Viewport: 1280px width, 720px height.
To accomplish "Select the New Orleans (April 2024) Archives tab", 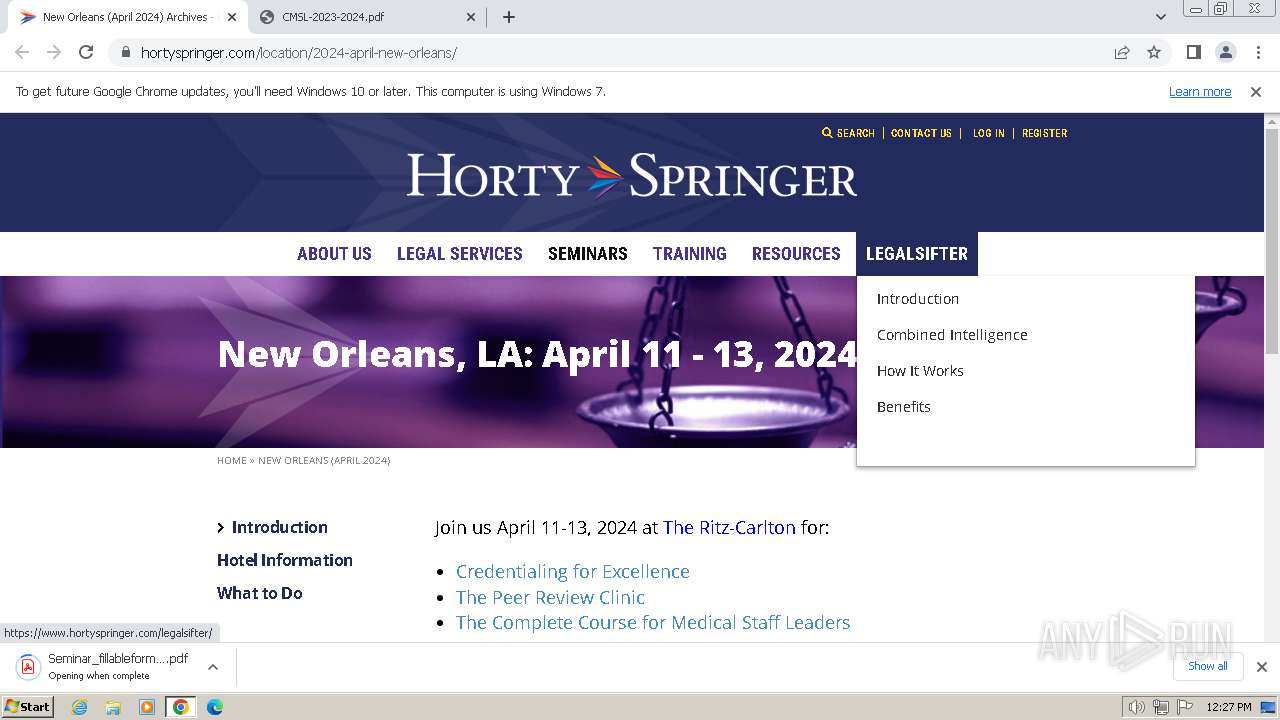I will [127, 17].
